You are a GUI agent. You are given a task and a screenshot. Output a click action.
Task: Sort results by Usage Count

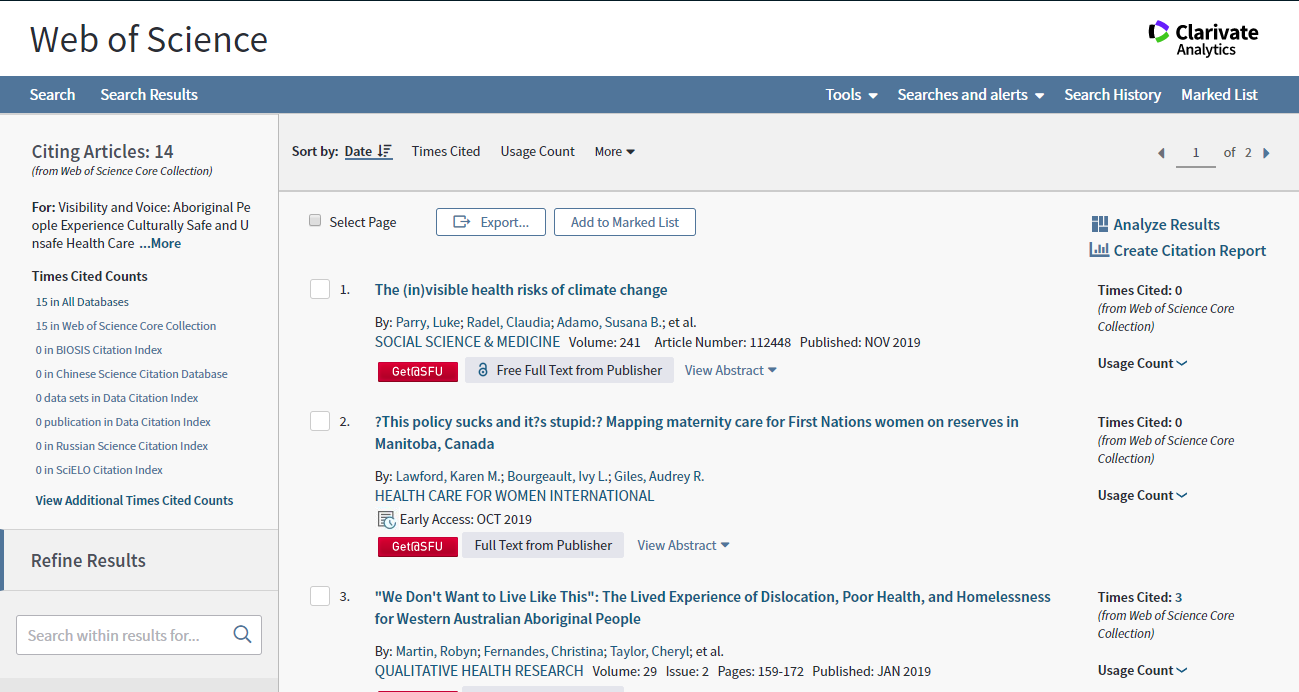(x=537, y=151)
